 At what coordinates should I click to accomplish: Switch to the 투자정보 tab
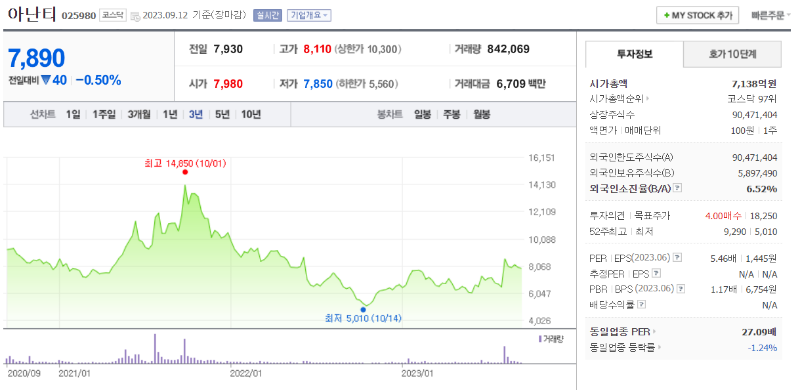coord(634,54)
